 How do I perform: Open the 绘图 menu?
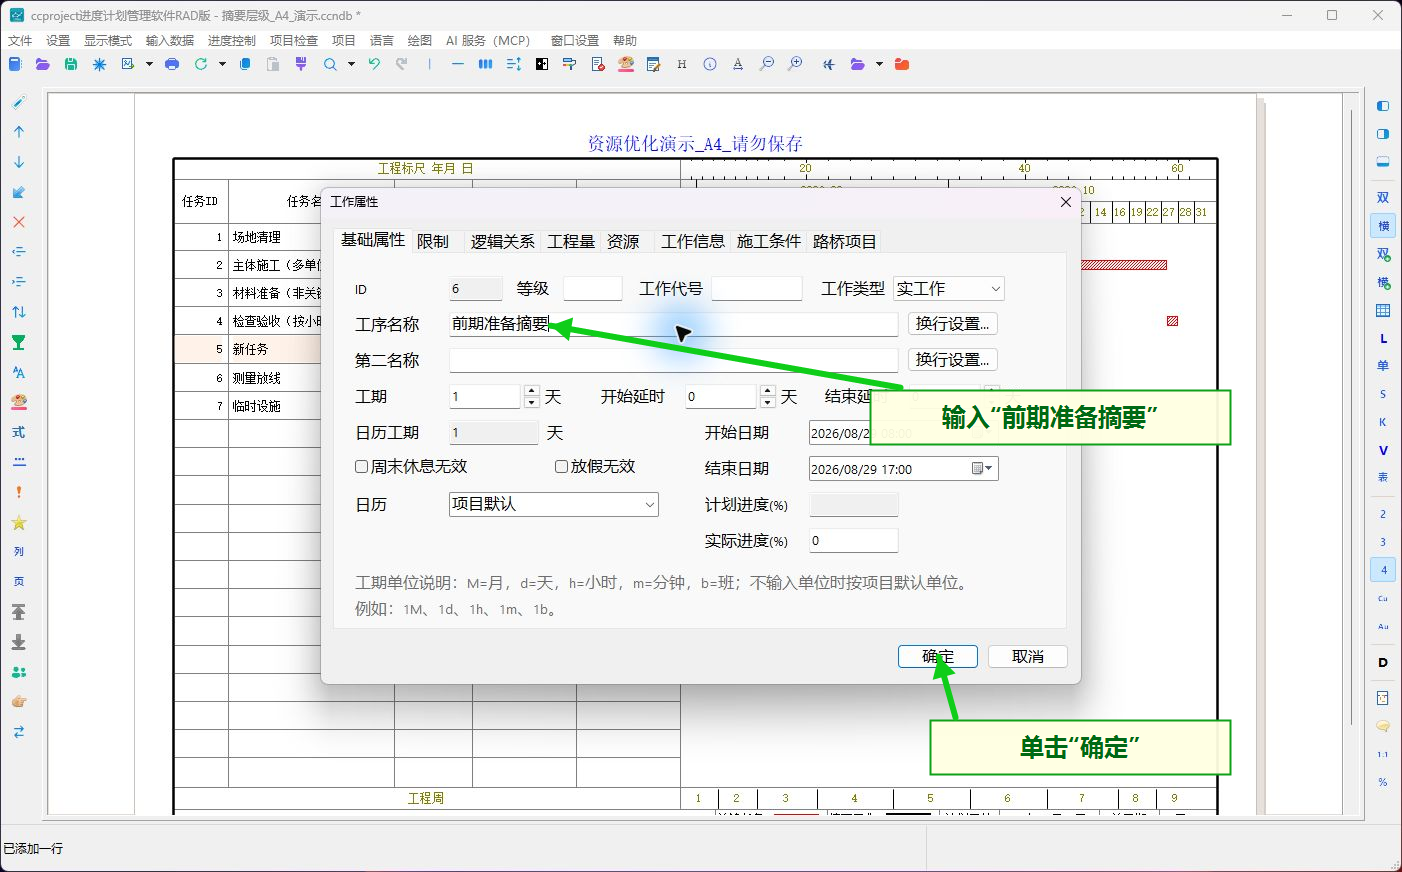[420, 40]
